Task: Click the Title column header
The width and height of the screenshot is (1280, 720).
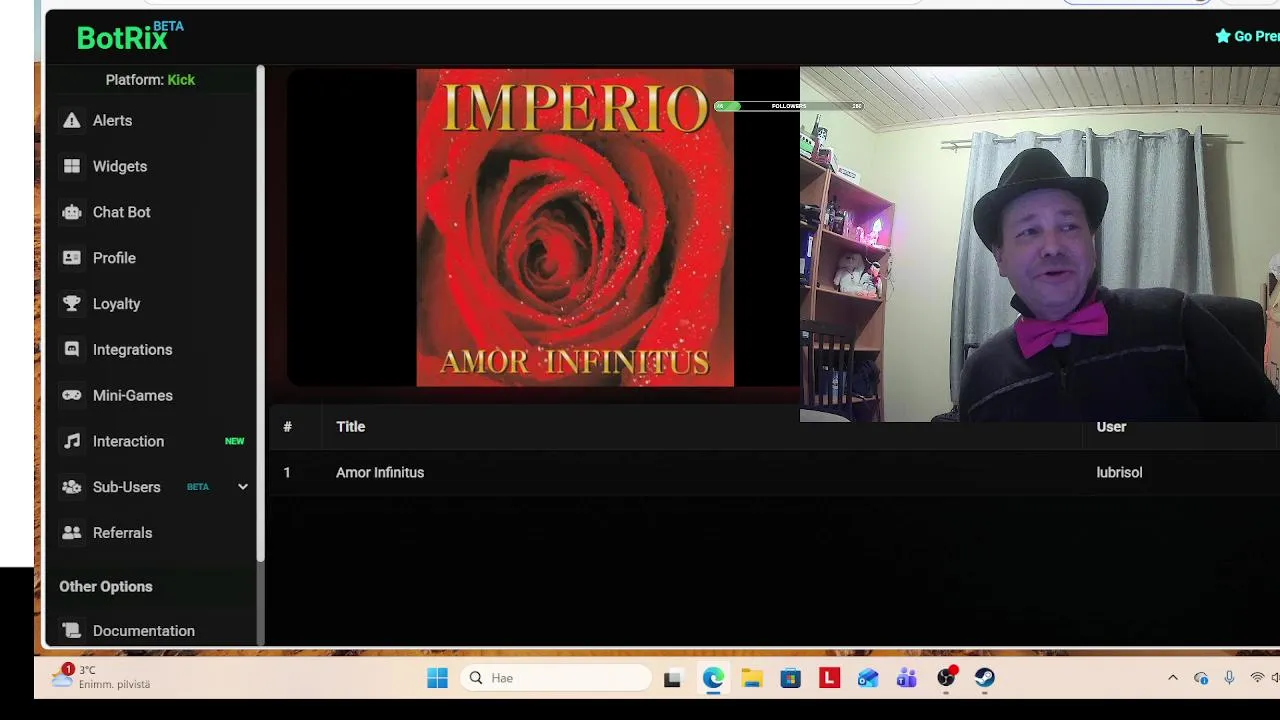Action: coord(351,427)
